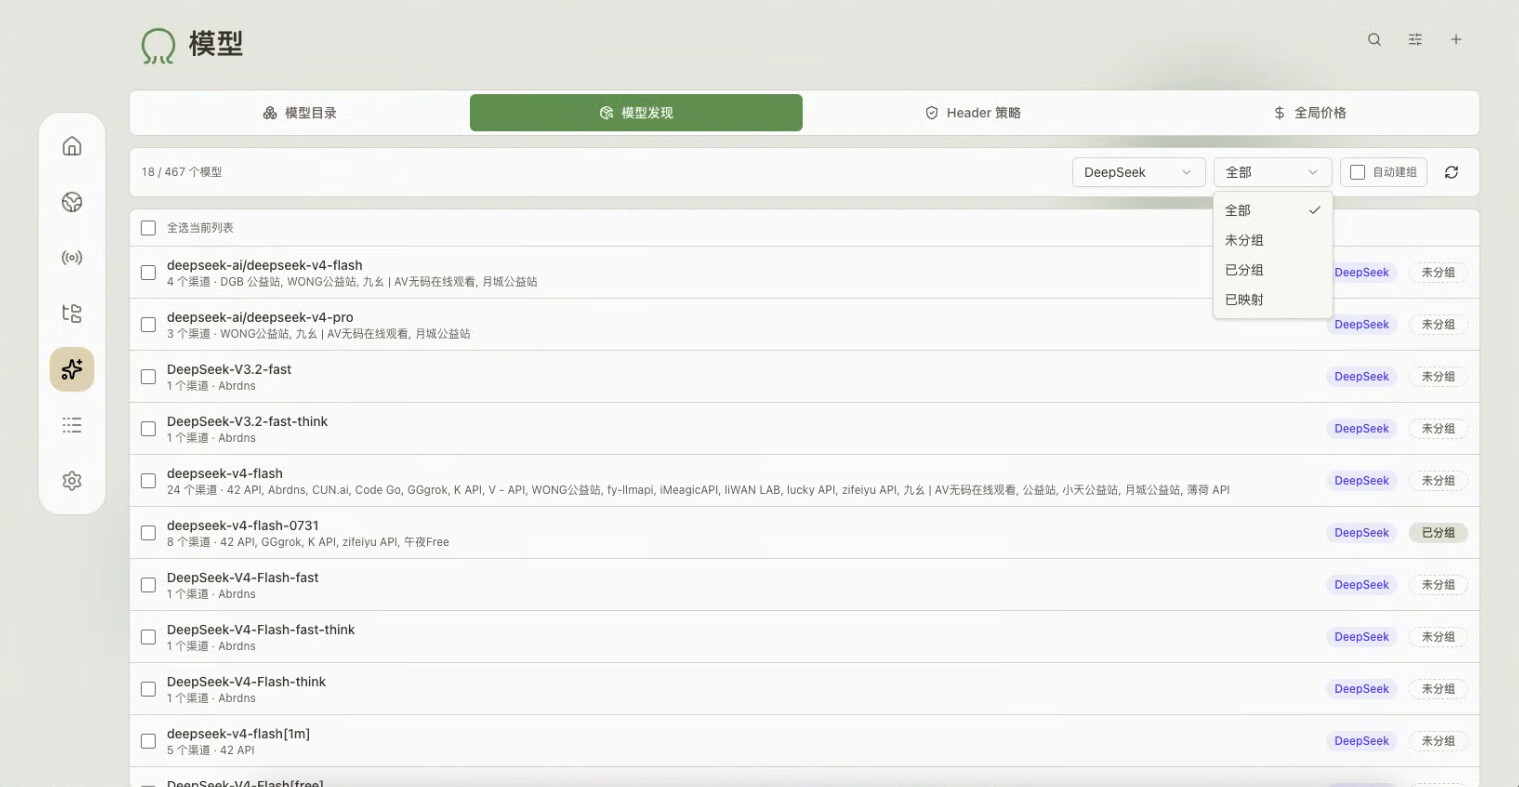This screenshot has height=787, width=1519.
Task: Check deepseek-ai/deepseek-v4-flash row checkbox
Action: pos(148,272)
